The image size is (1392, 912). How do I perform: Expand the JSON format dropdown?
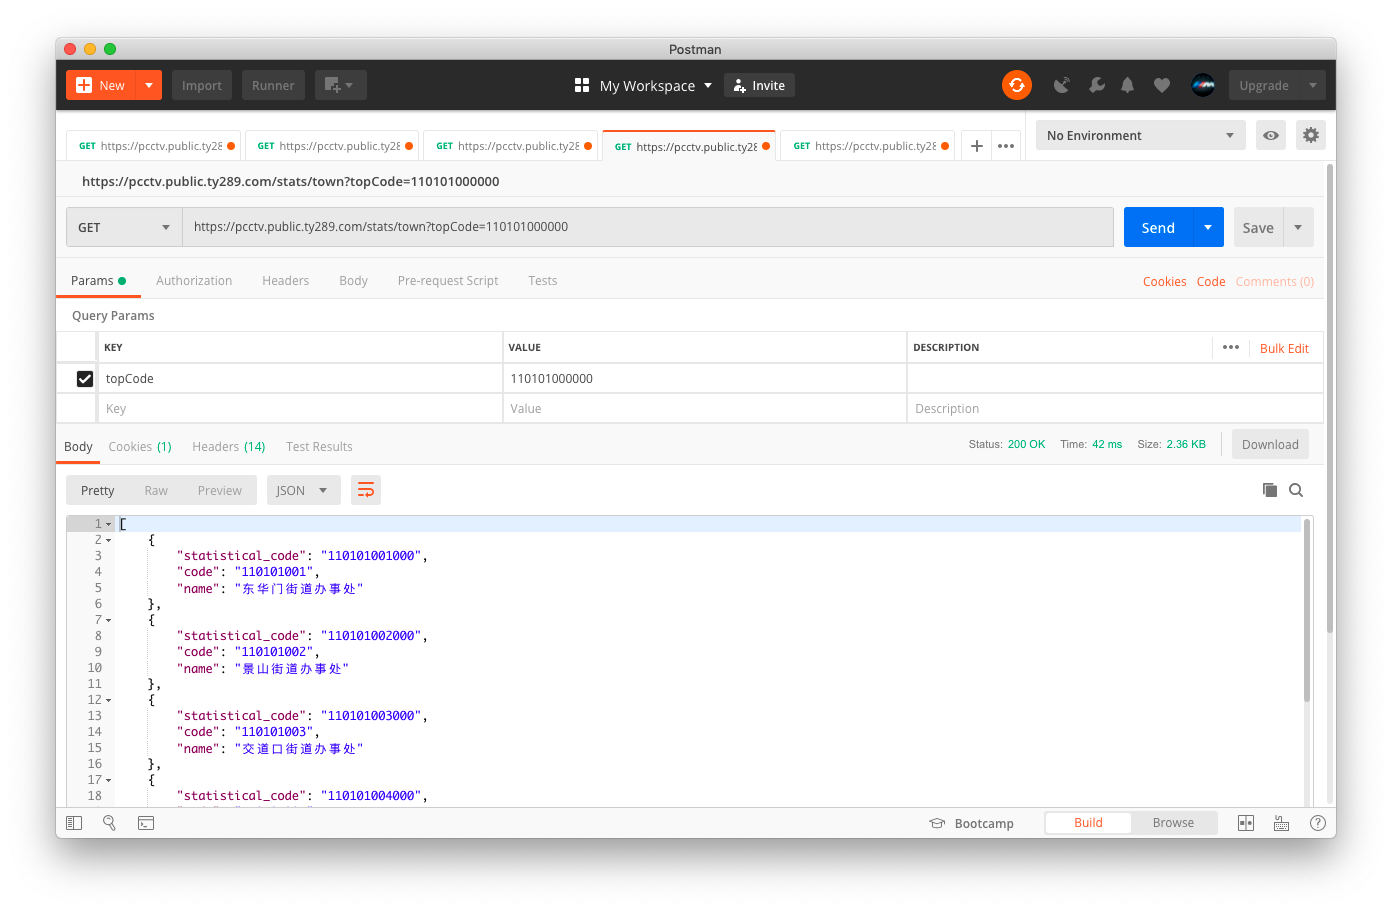(304, 490)
